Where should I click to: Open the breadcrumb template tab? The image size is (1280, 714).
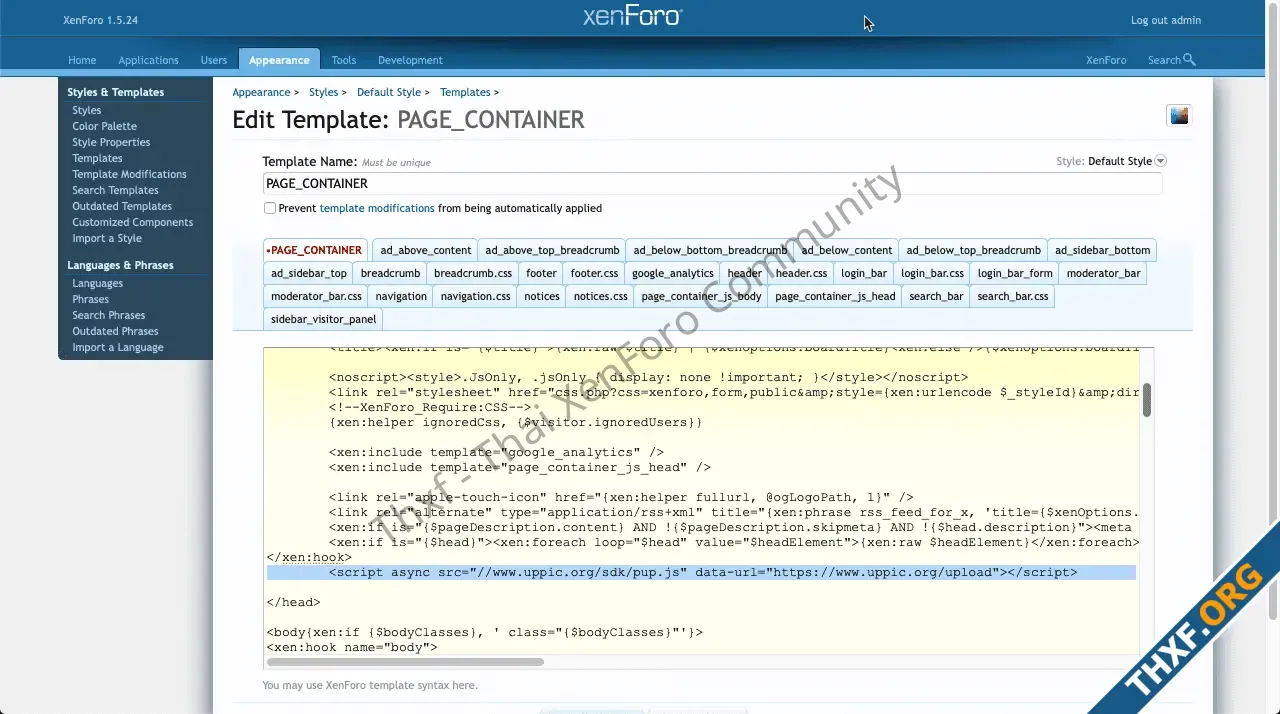[x=390, y=273]
